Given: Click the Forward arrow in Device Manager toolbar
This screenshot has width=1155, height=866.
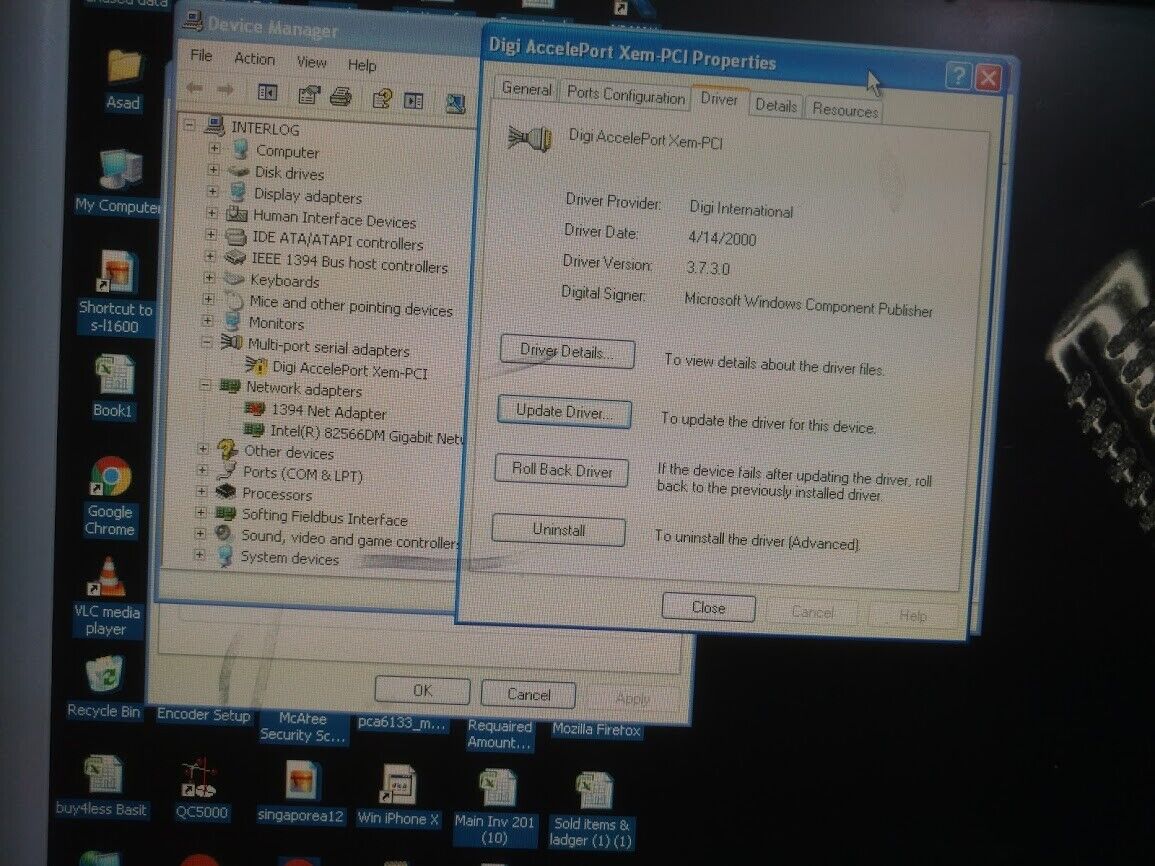Looking at the screenshot, I should tap(225, 90).
